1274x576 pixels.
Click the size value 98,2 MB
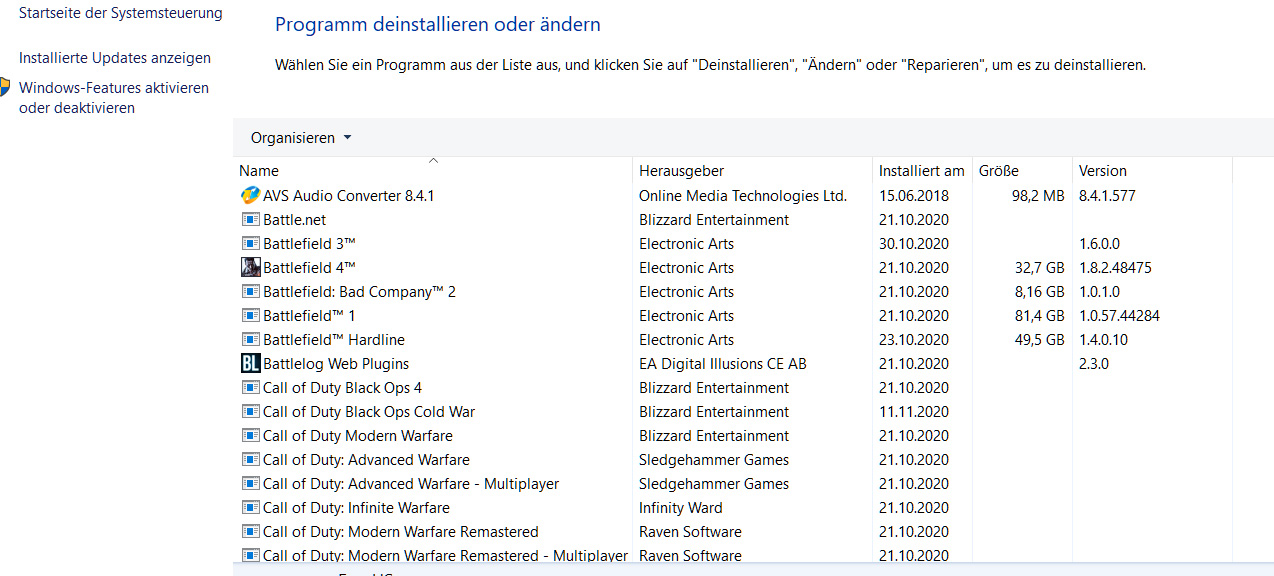1038,196
